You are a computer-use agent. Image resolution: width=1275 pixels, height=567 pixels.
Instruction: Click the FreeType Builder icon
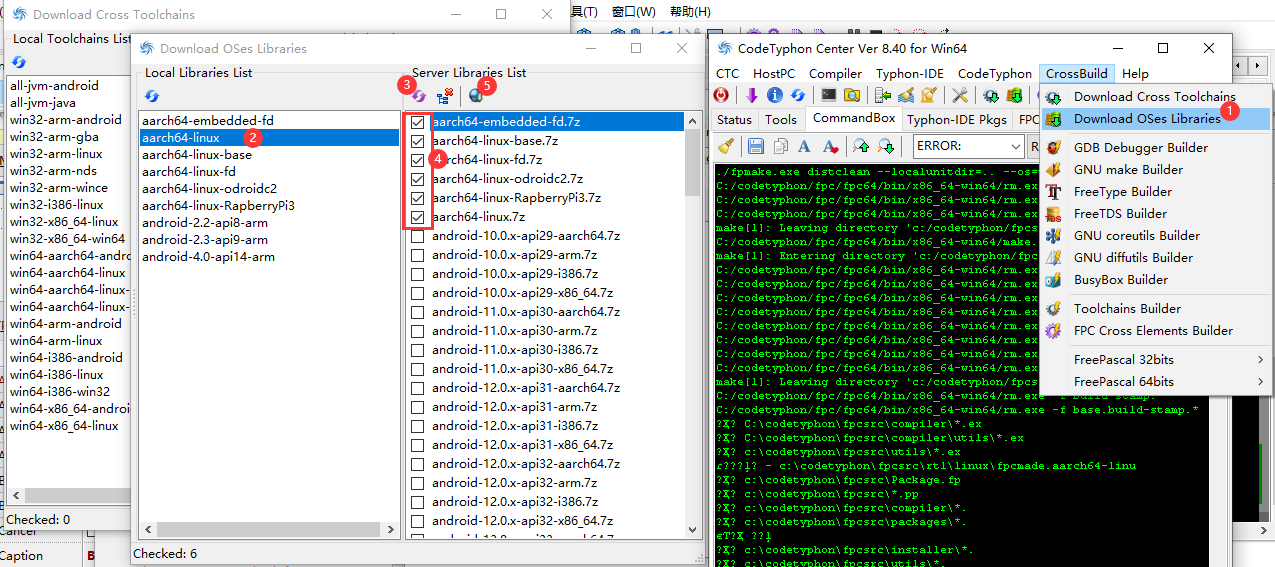click(1053, 191)
